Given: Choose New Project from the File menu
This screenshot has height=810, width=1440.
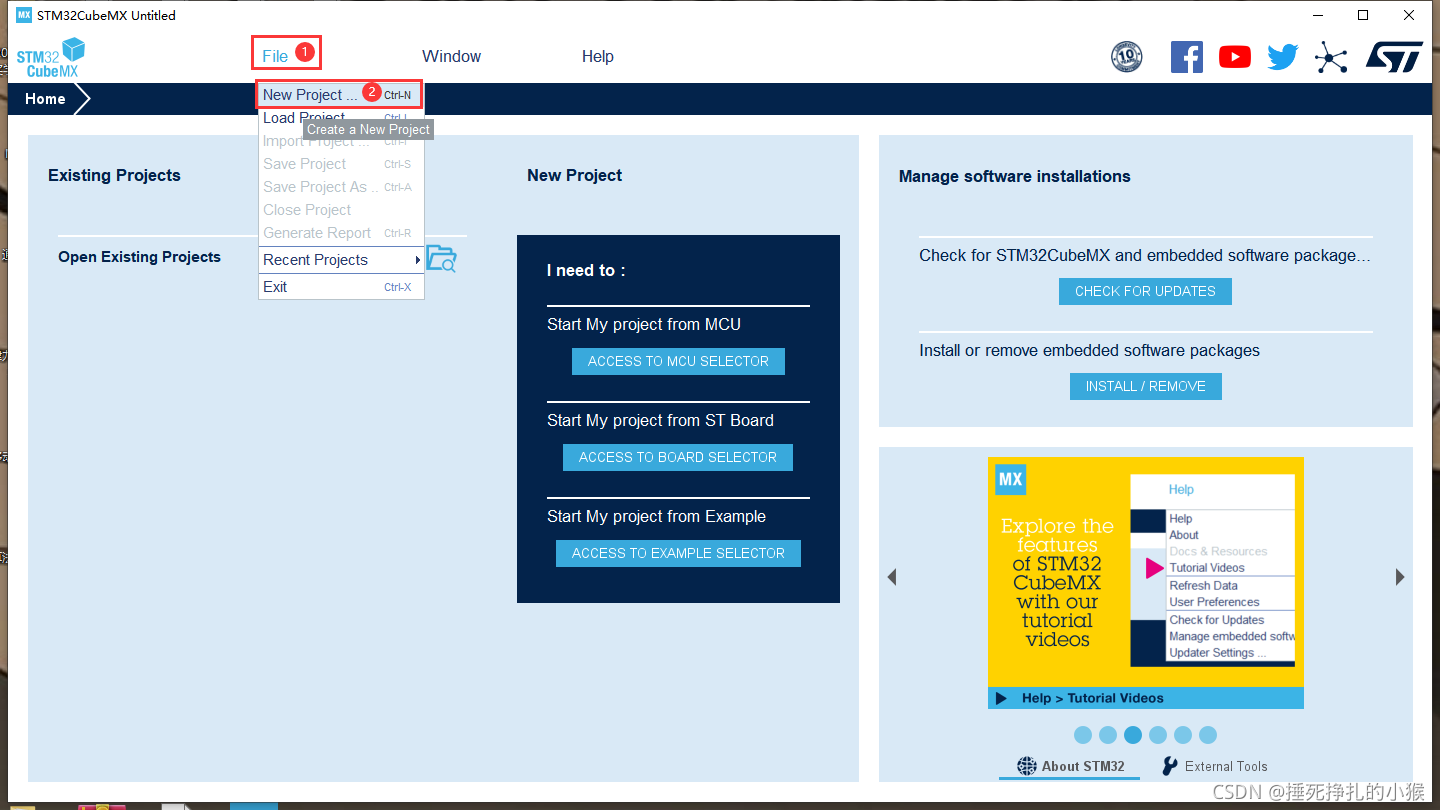Looking at the screenshot, I should 340,95.
